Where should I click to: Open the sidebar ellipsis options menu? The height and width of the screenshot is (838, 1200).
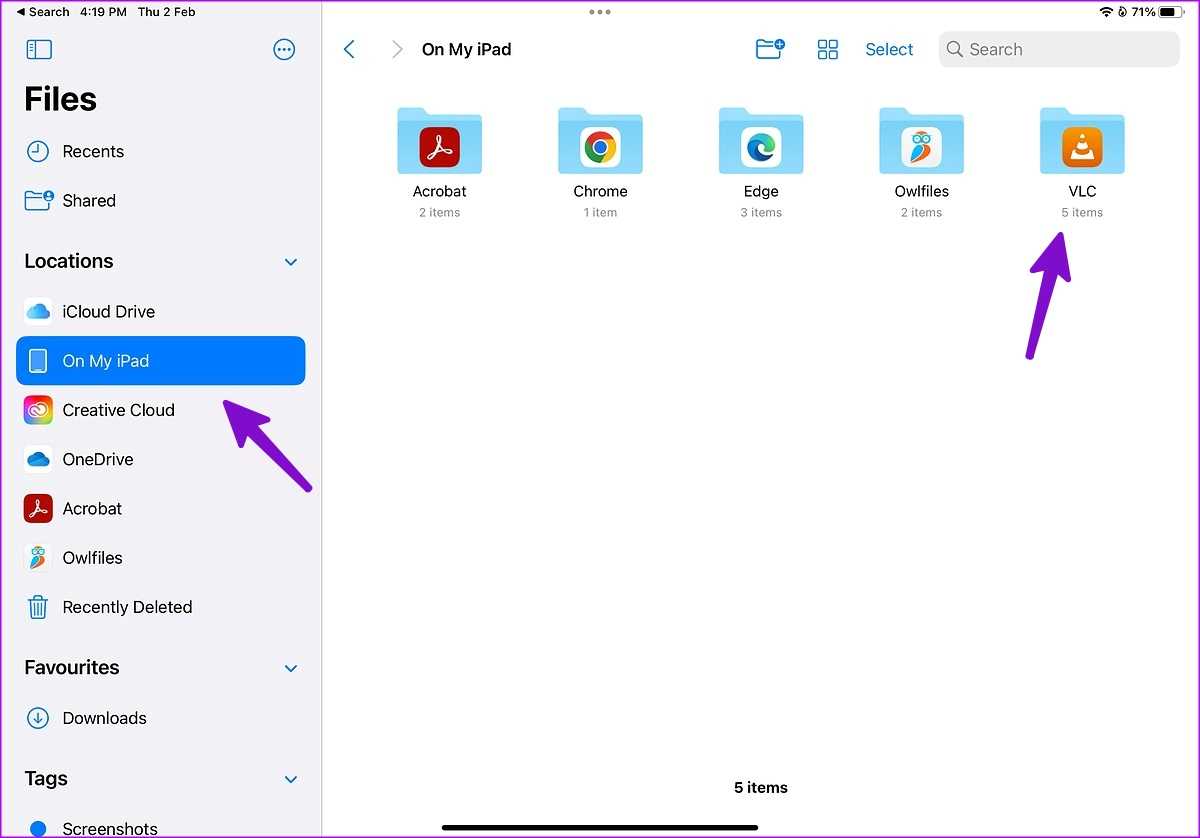pyautogui.click(x=284, y=50)
